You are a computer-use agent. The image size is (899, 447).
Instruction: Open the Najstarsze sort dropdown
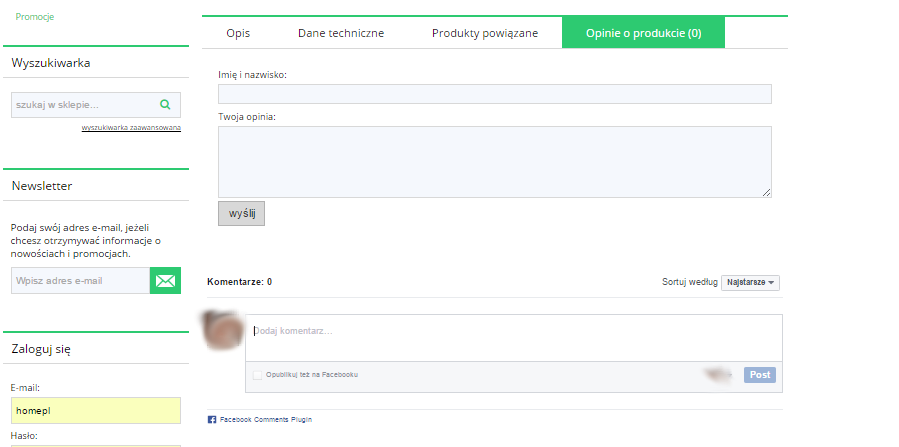pyautogui.click(x=751, y=283)
